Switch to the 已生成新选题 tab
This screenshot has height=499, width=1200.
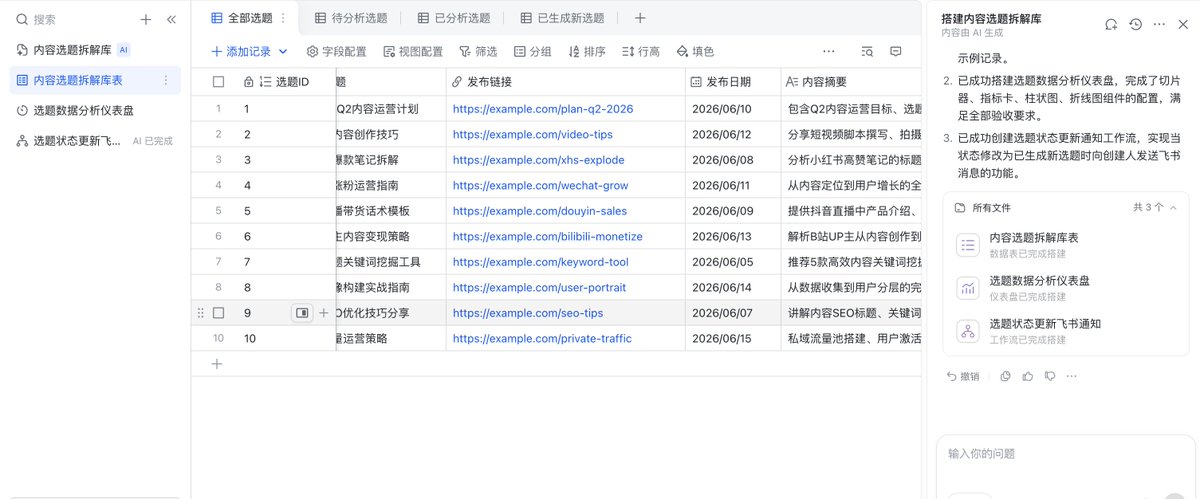[x=563, y=18]
